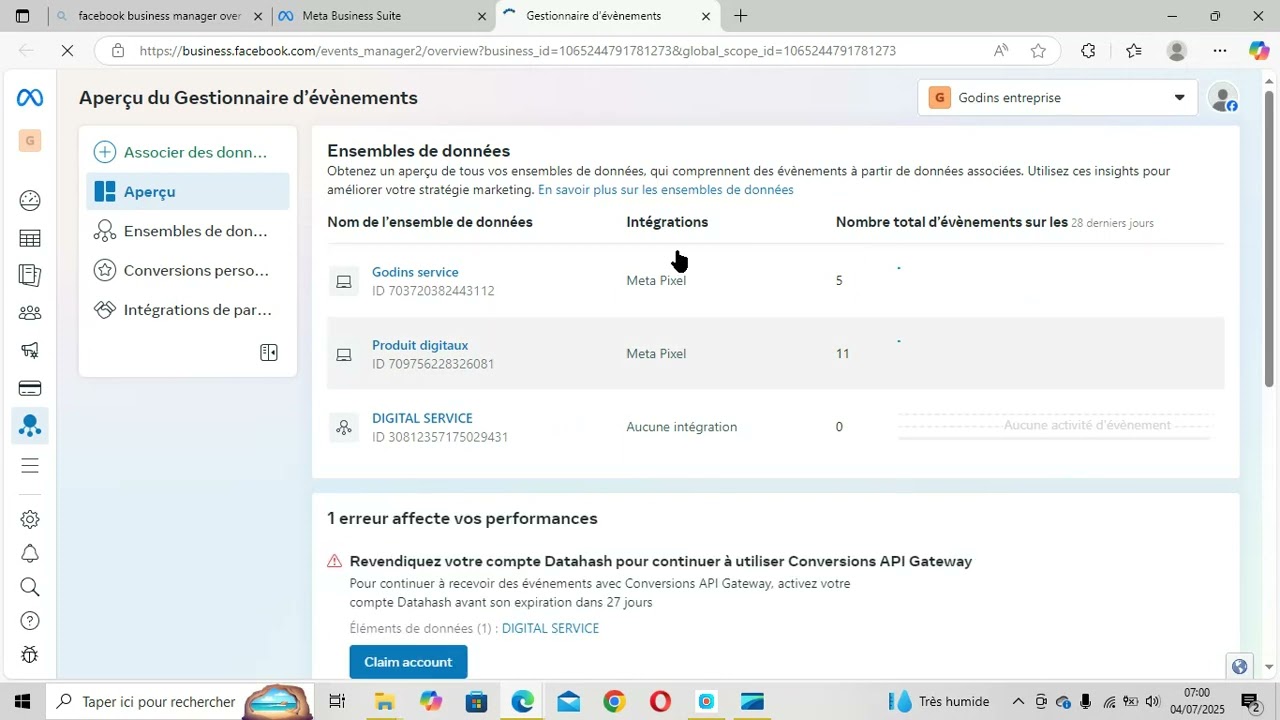Screen dimensions: 1280x720
Task: Open En savoir plus sur les ensembles link
Action: coord(666,190)
